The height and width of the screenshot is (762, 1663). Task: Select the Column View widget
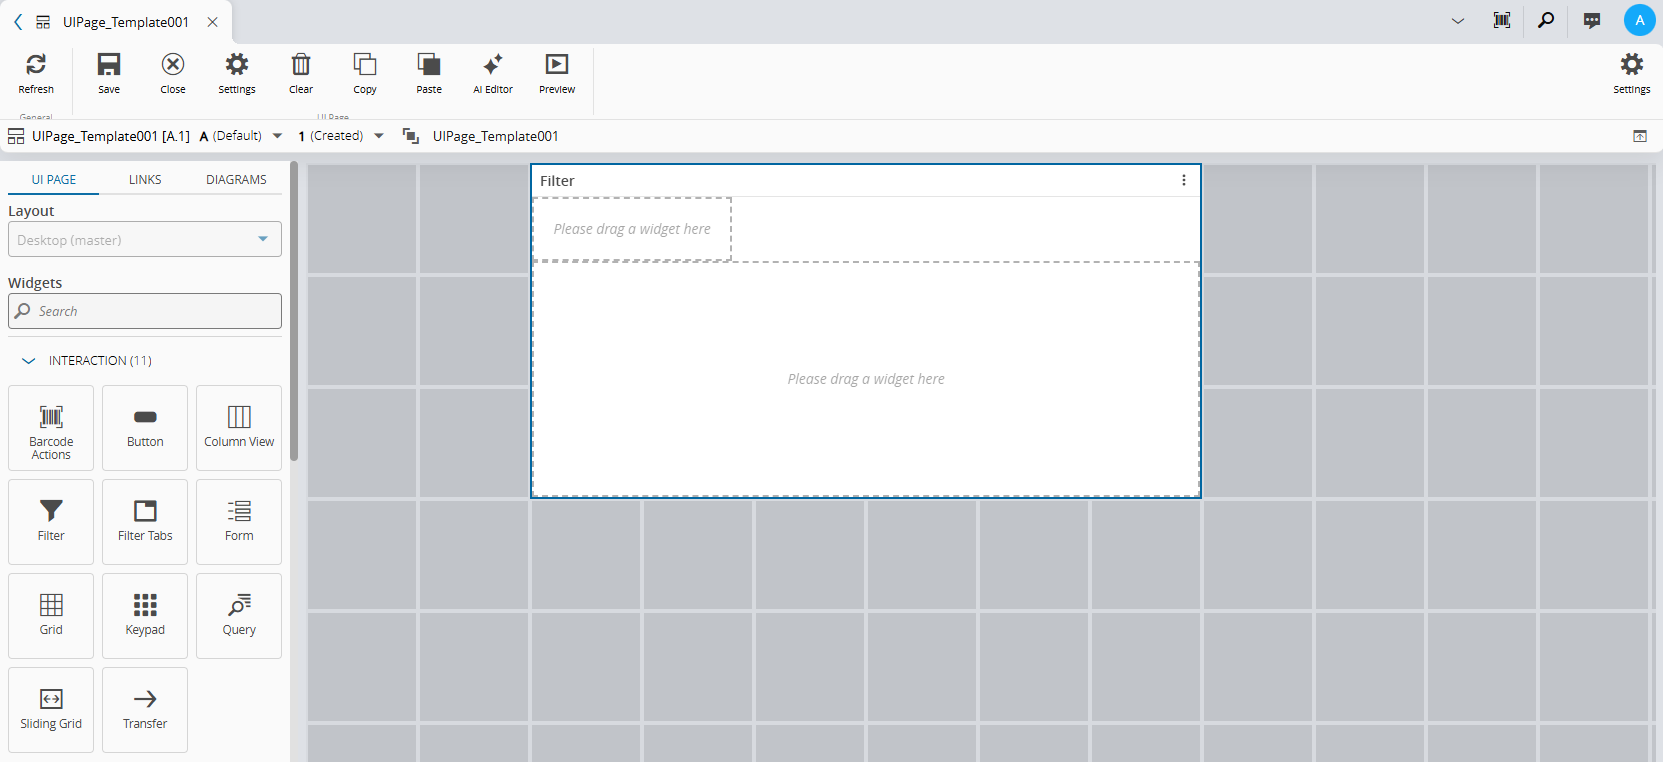[x=239, y=428]
